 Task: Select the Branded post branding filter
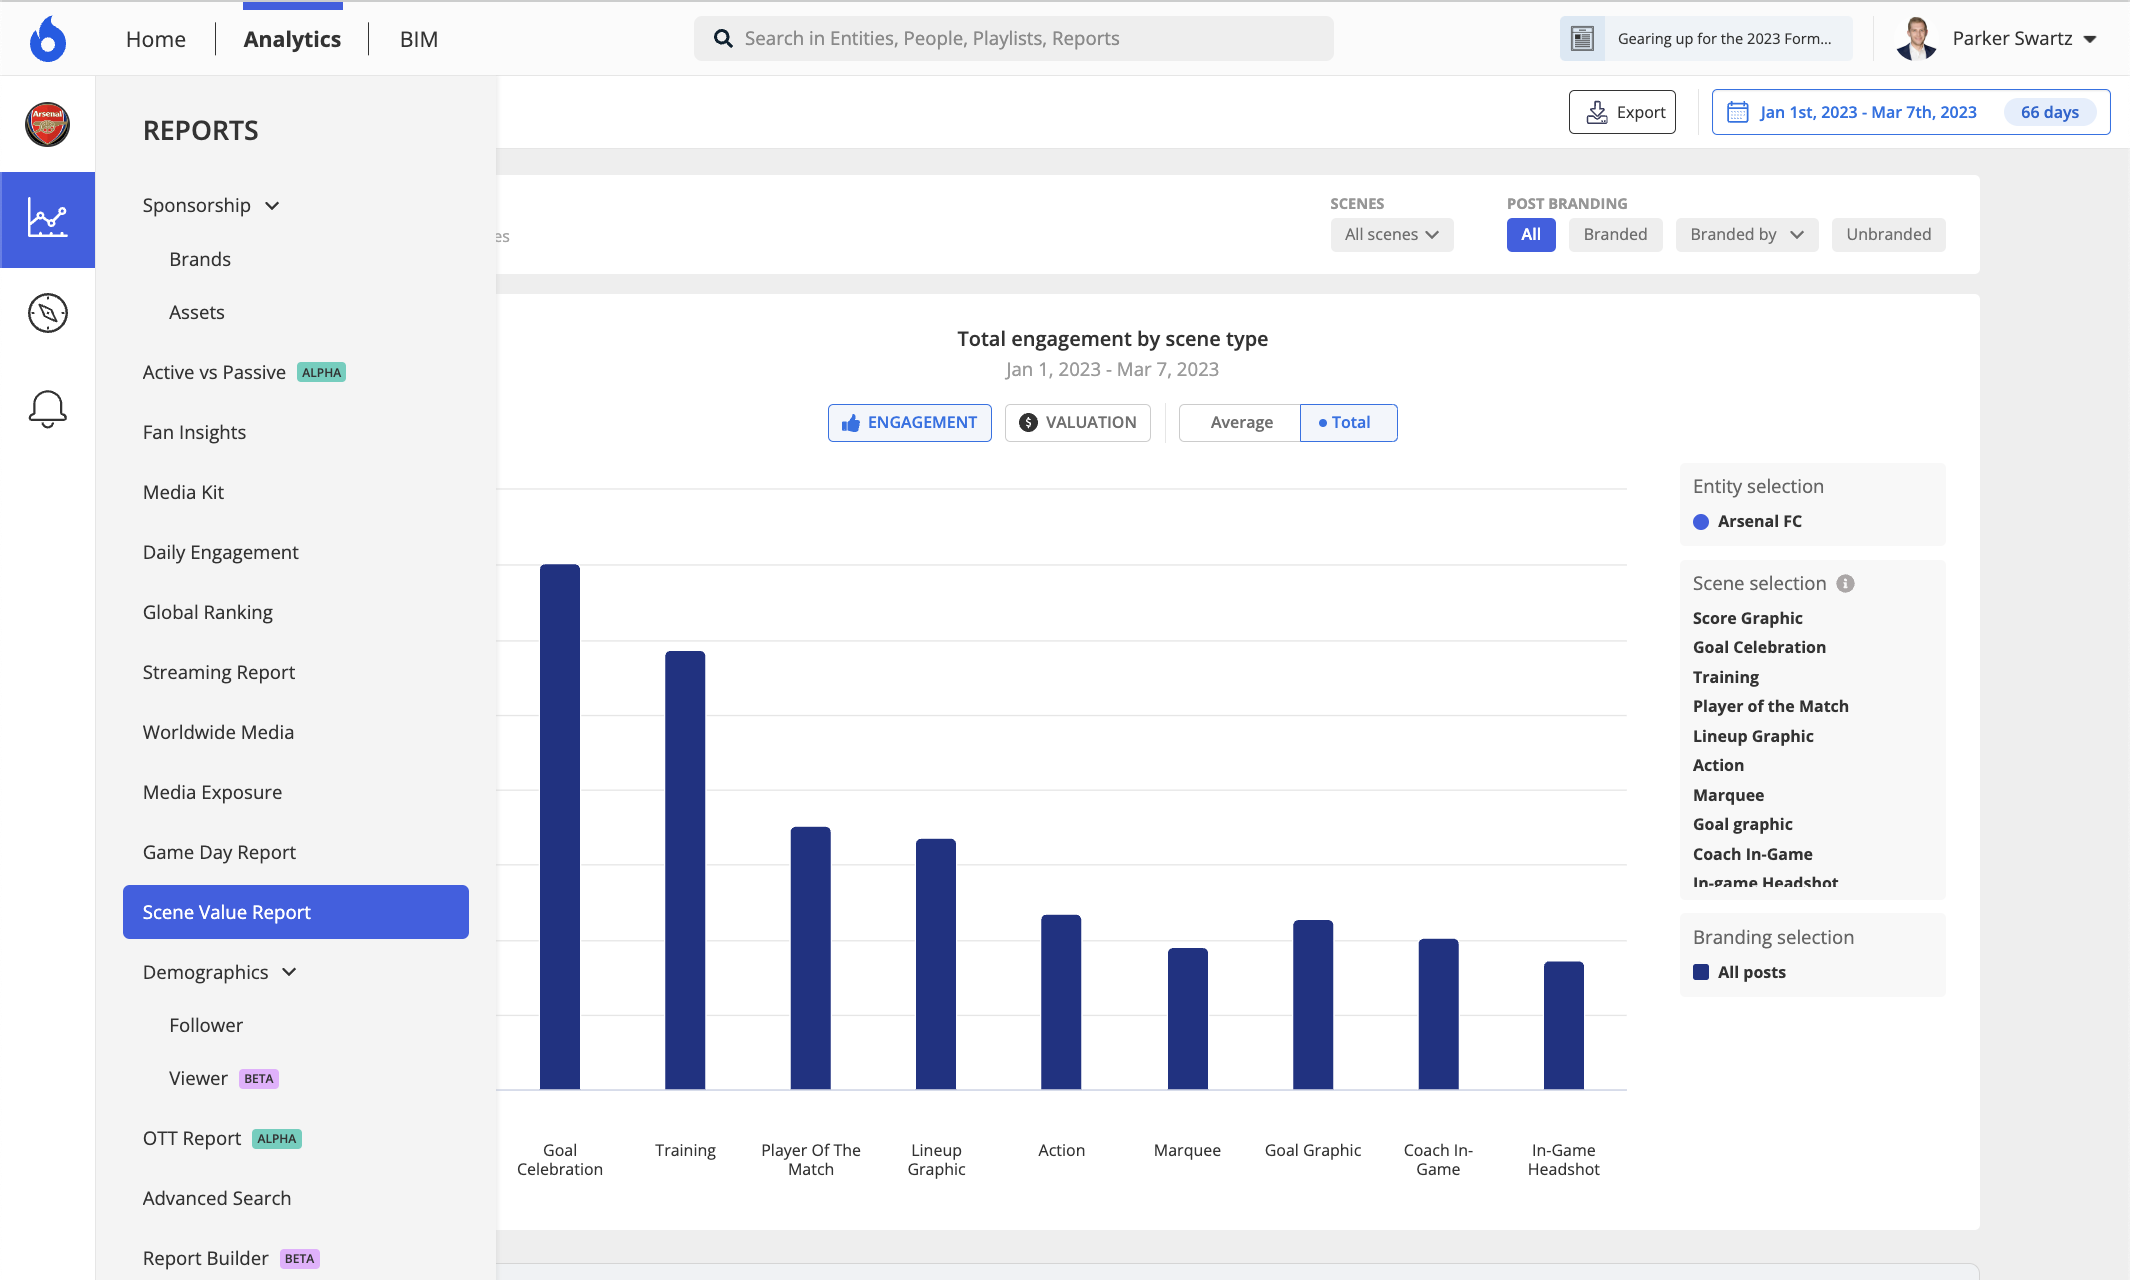1615,234
